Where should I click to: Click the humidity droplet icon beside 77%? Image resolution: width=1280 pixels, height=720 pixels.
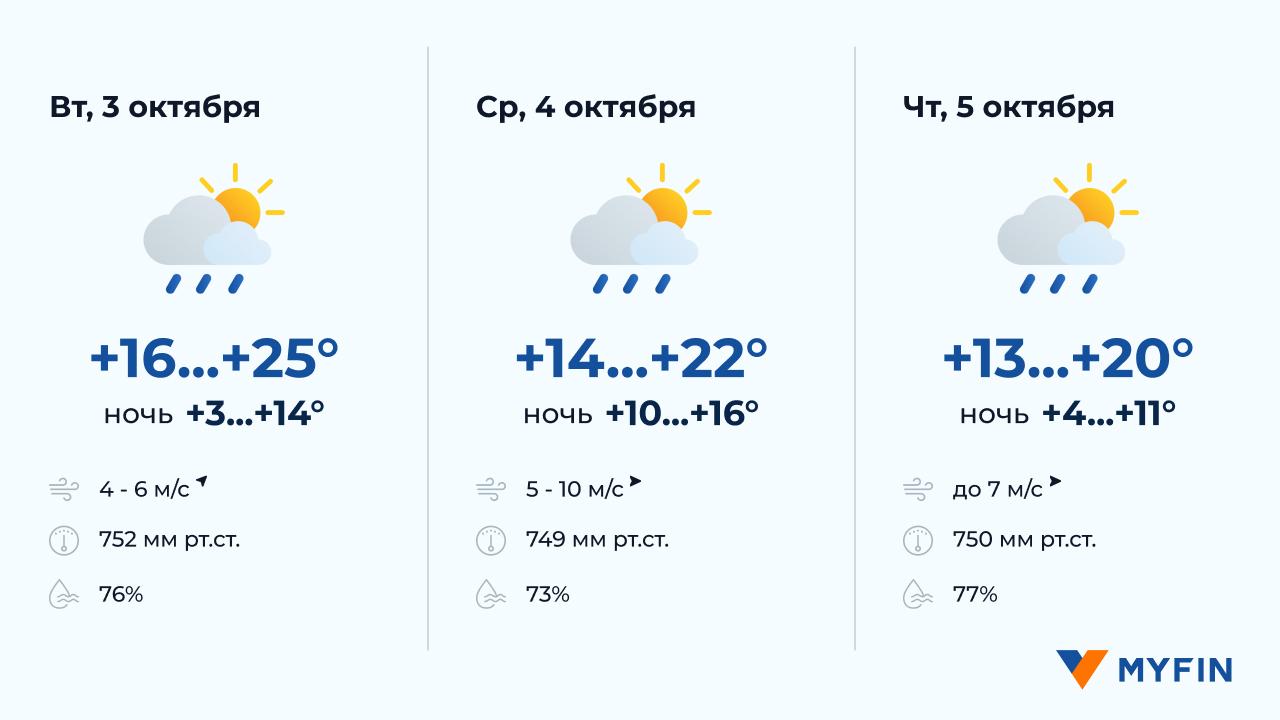917,595
